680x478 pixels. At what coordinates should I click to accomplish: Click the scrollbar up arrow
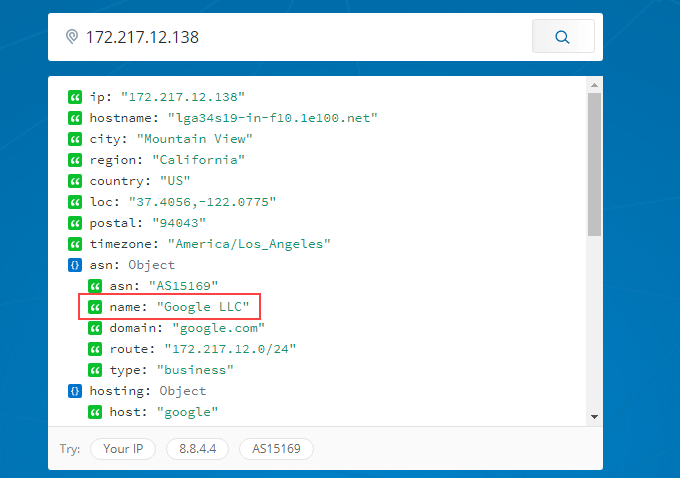click(x=595, y=85)
